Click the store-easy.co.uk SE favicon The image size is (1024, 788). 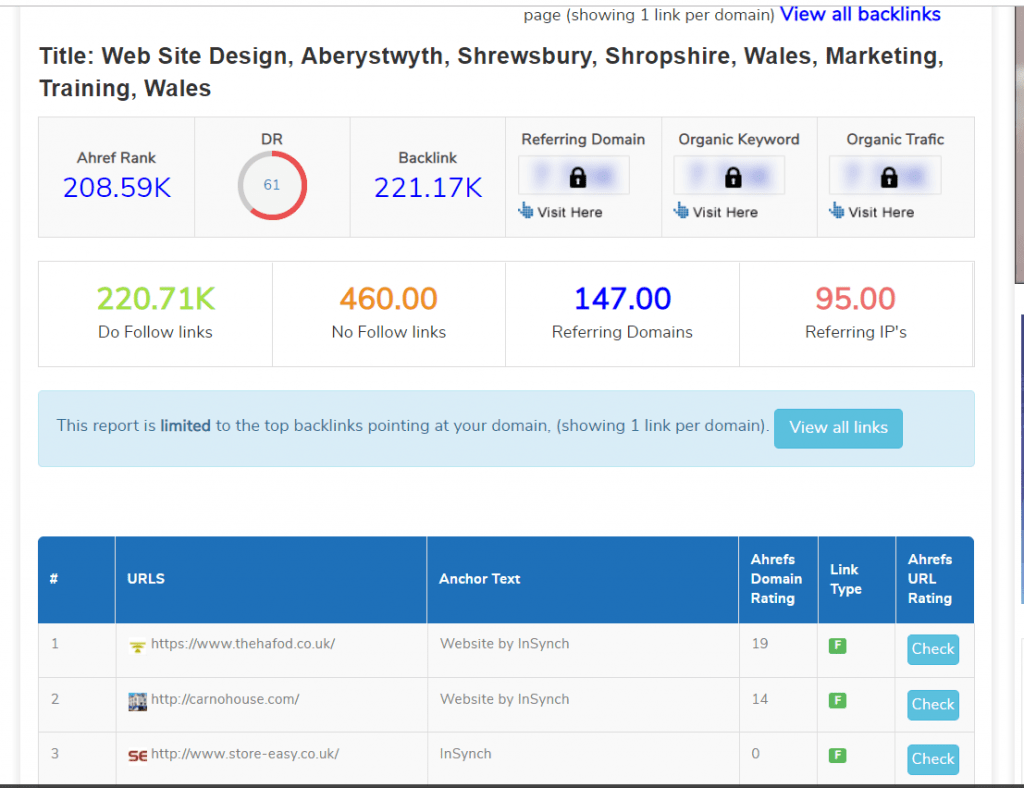(x=137, y=756)
